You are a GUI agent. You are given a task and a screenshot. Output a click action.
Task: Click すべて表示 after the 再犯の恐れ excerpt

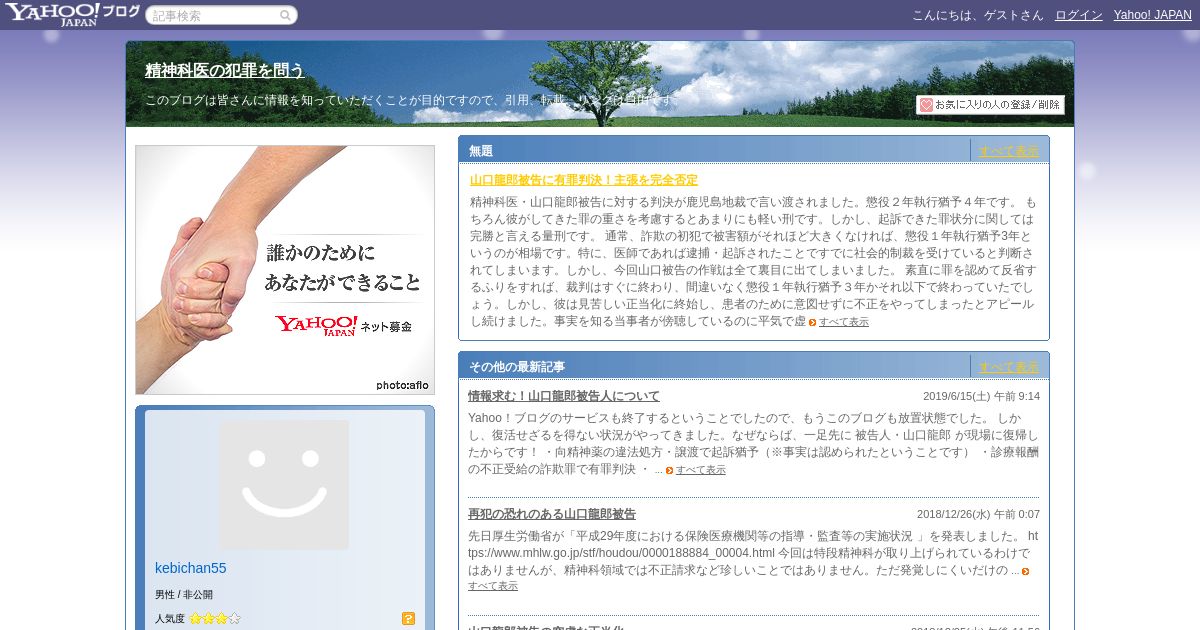493,586
